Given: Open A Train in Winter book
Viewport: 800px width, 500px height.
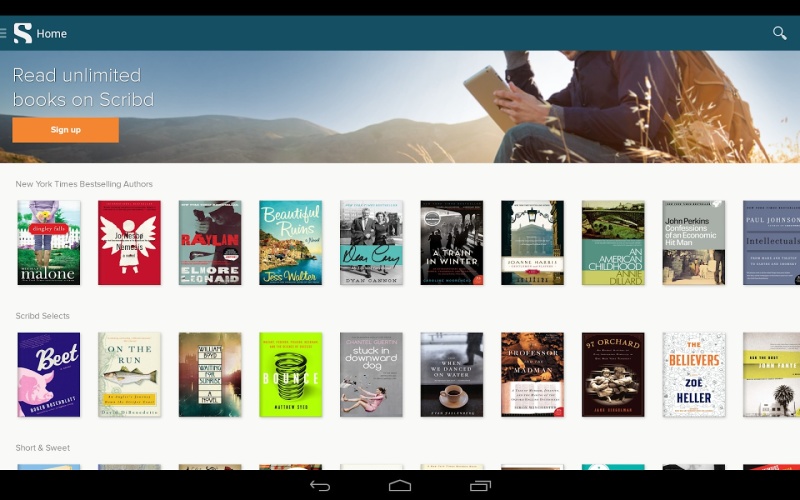Looking at the screenshot, I should tap(451, 243).
